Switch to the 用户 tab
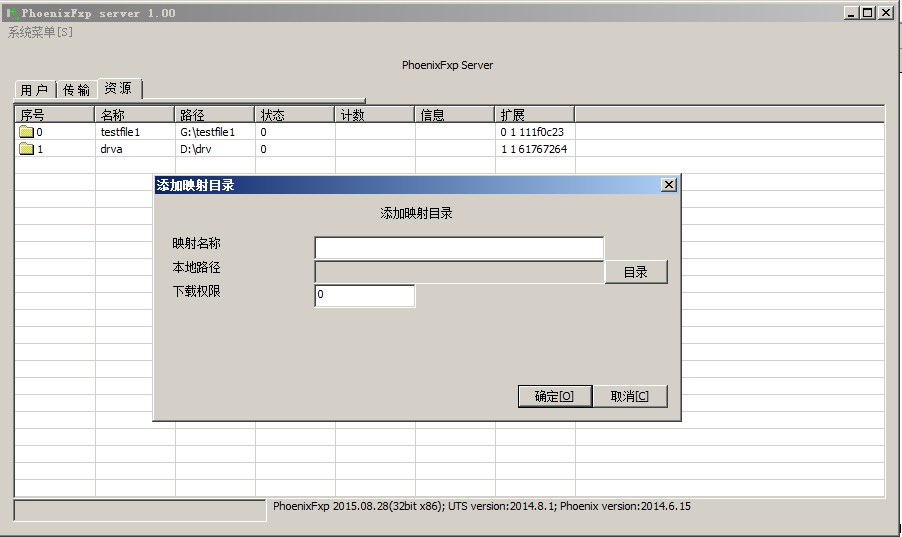Image resolution: width=902 pixels, height=537 pixels. point(35,90)
